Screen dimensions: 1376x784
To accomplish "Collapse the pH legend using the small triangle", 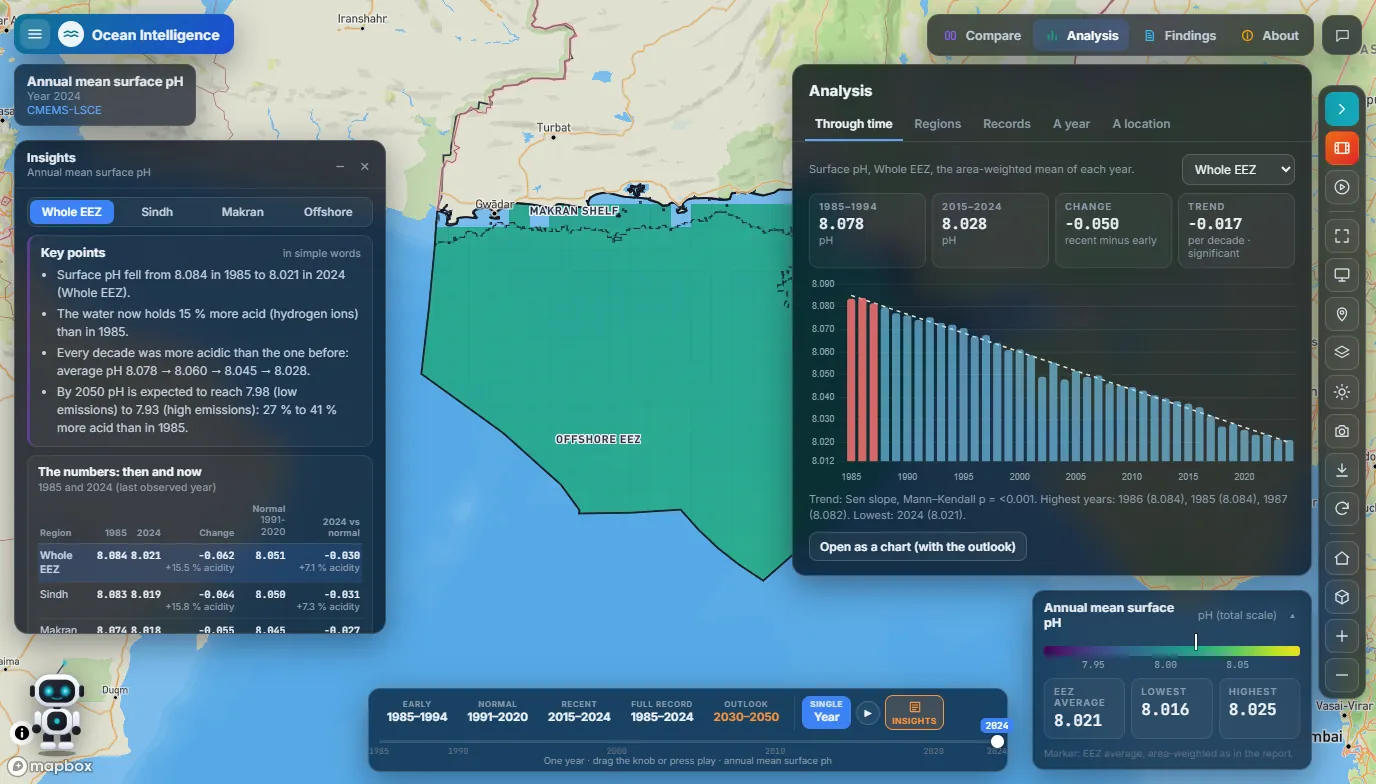I will [x=1292, y=616].
